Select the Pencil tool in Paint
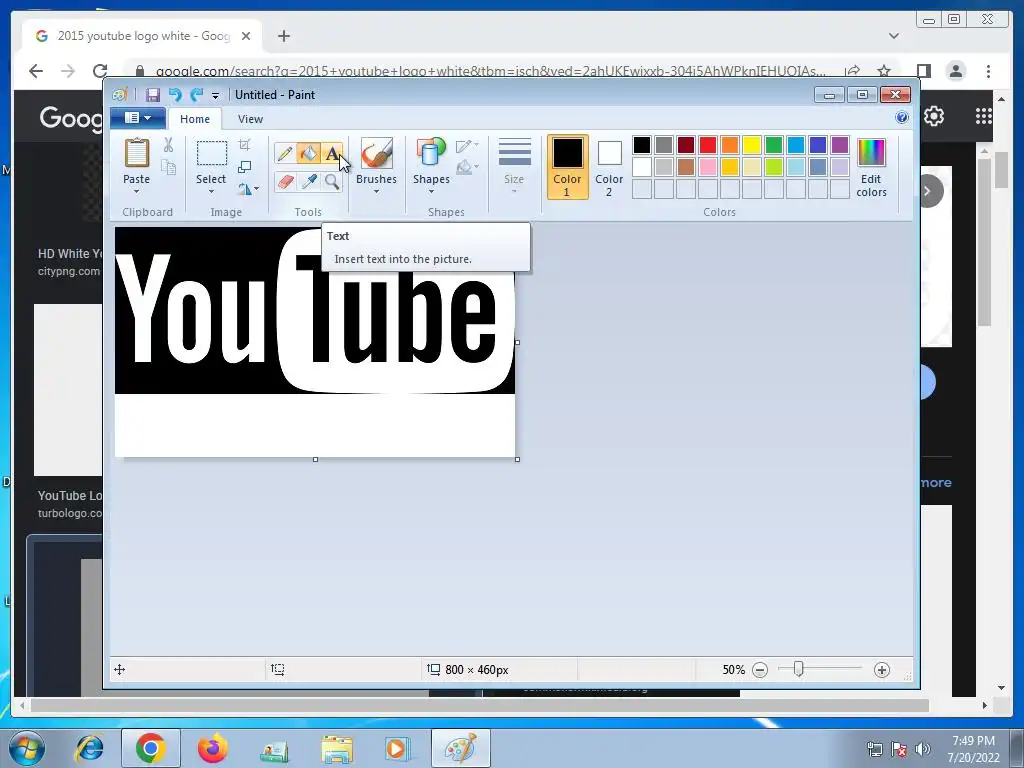This screenshot has height=768, width=1024. [285, 154]
